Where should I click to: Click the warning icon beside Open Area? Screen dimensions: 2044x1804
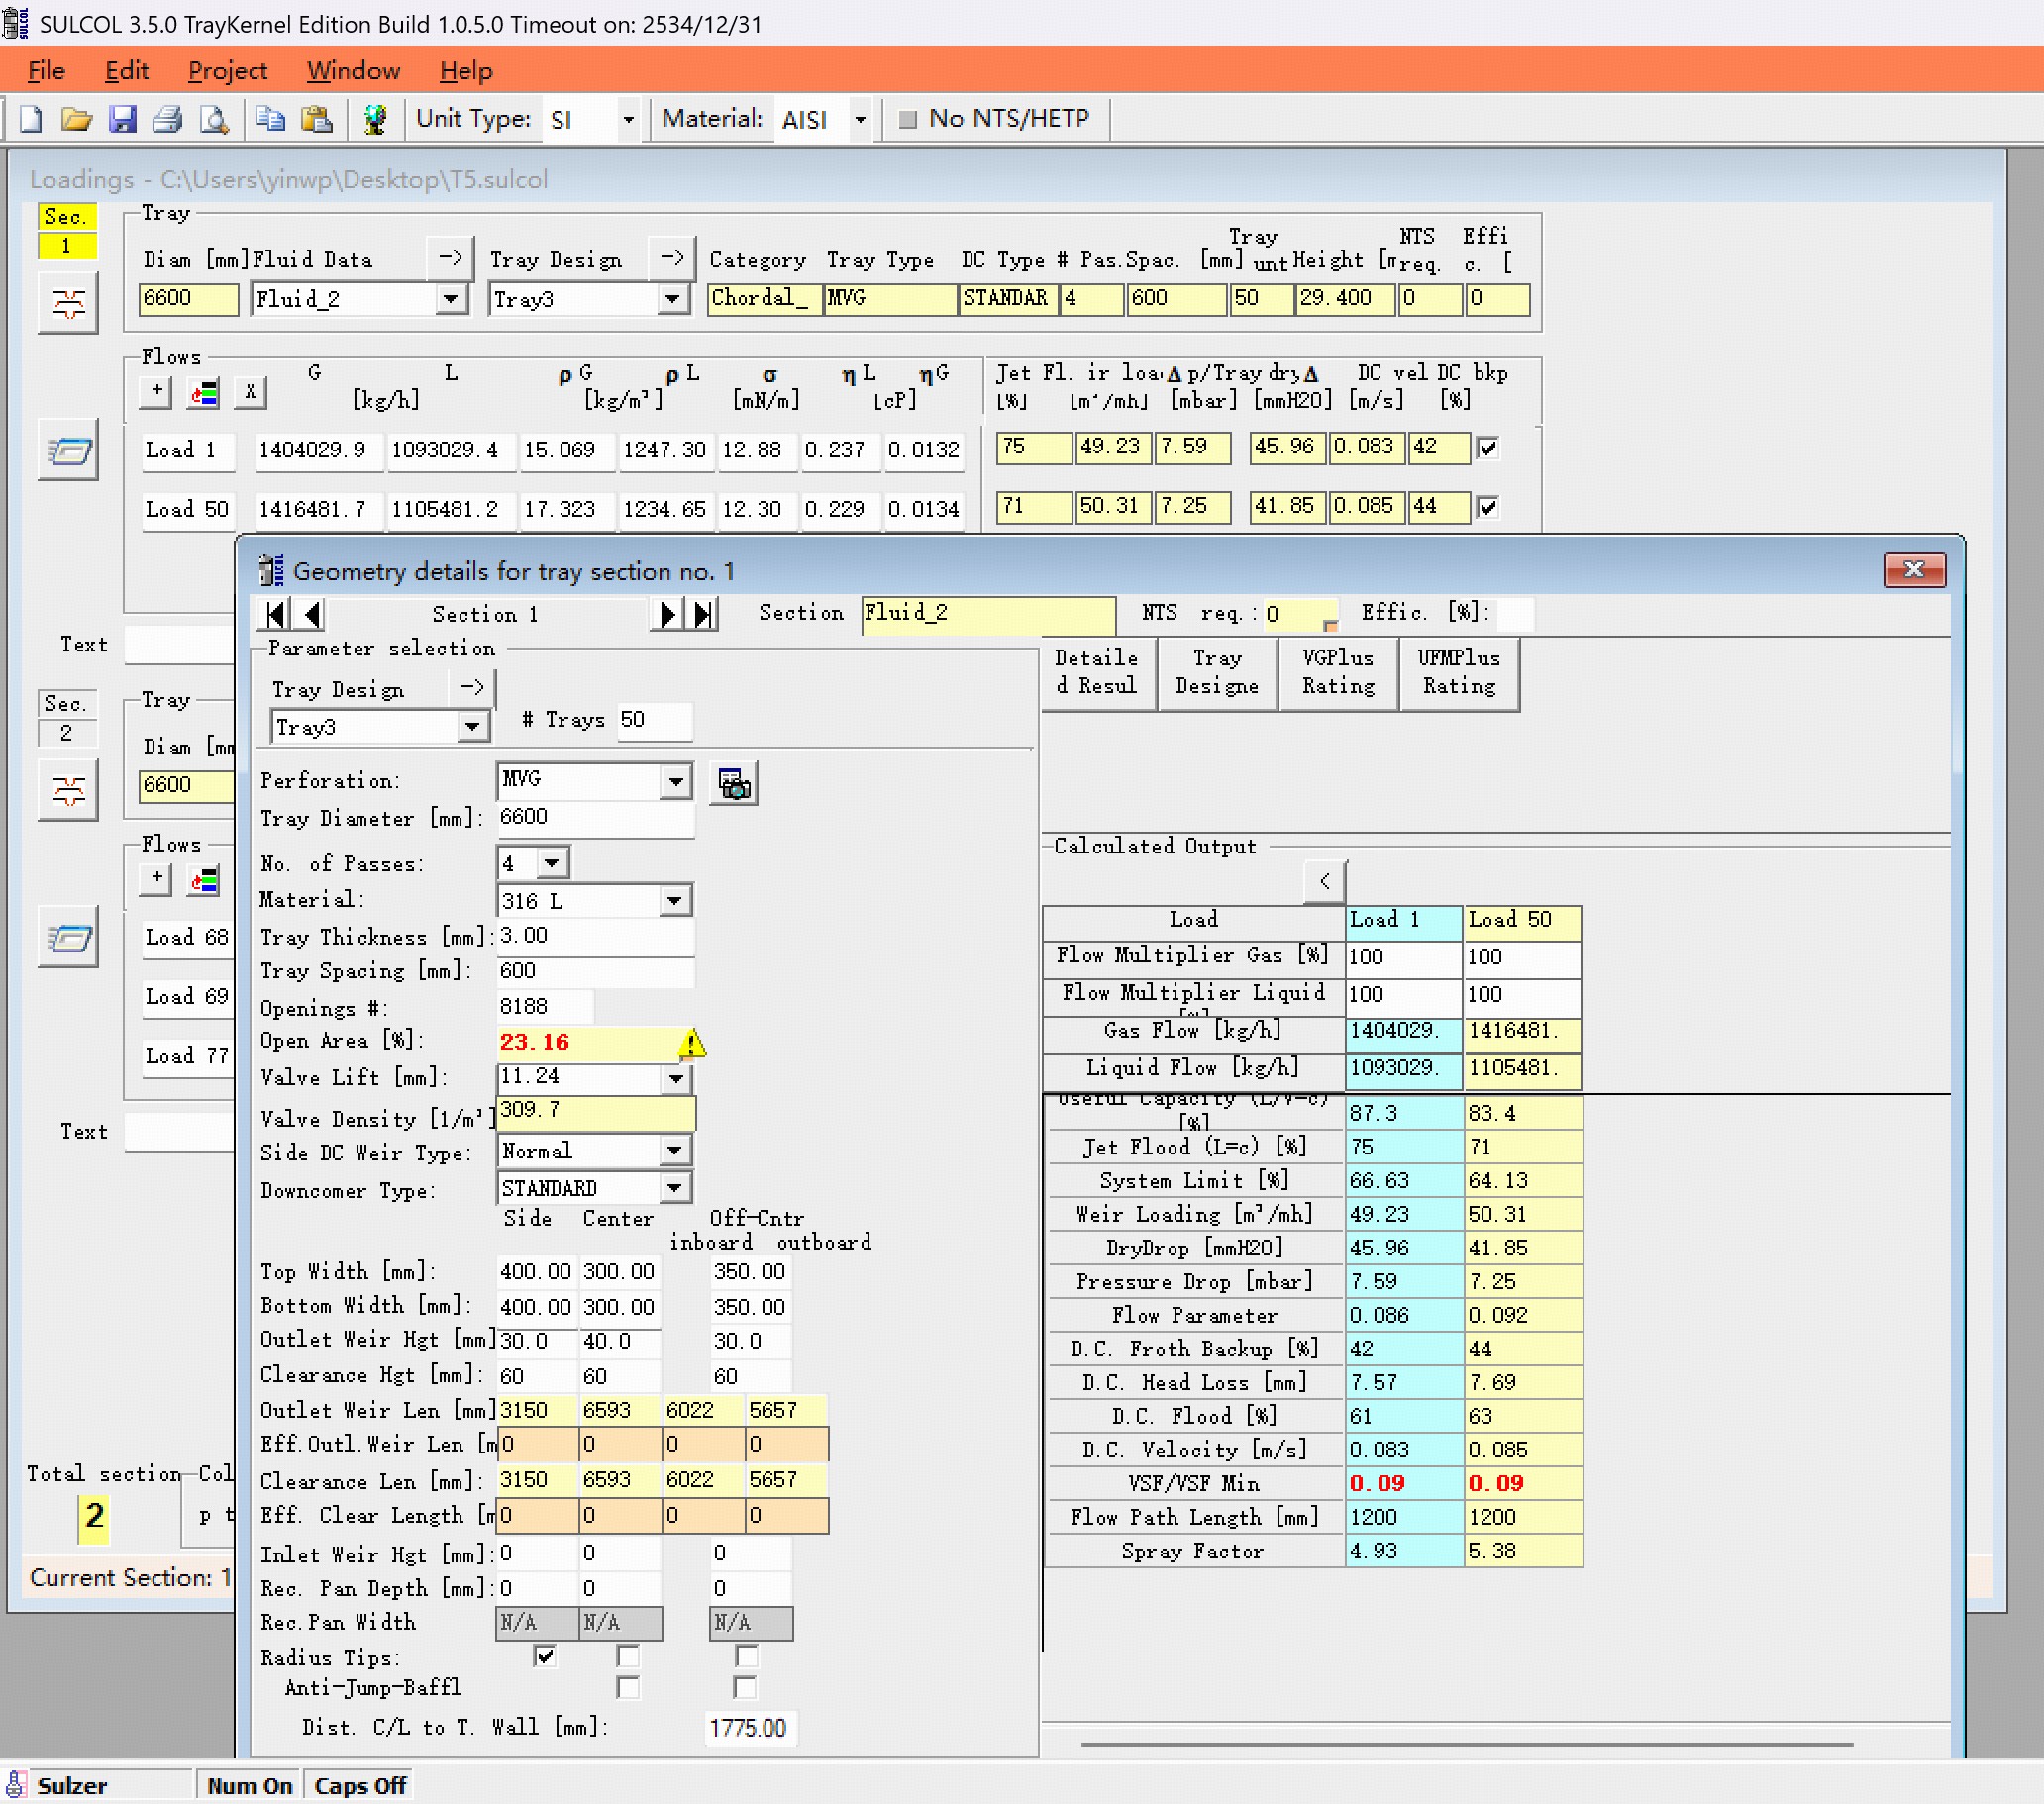[692, 1043]
